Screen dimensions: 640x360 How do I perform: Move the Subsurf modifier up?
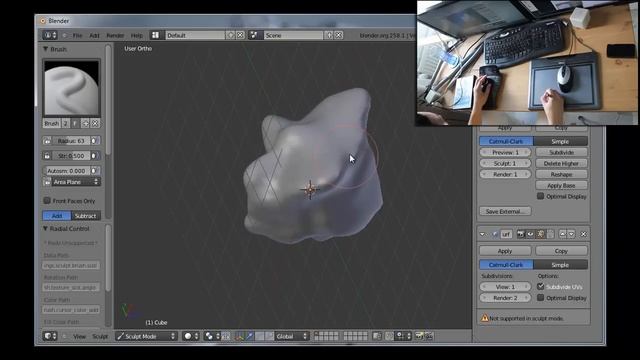pos(562,234)
